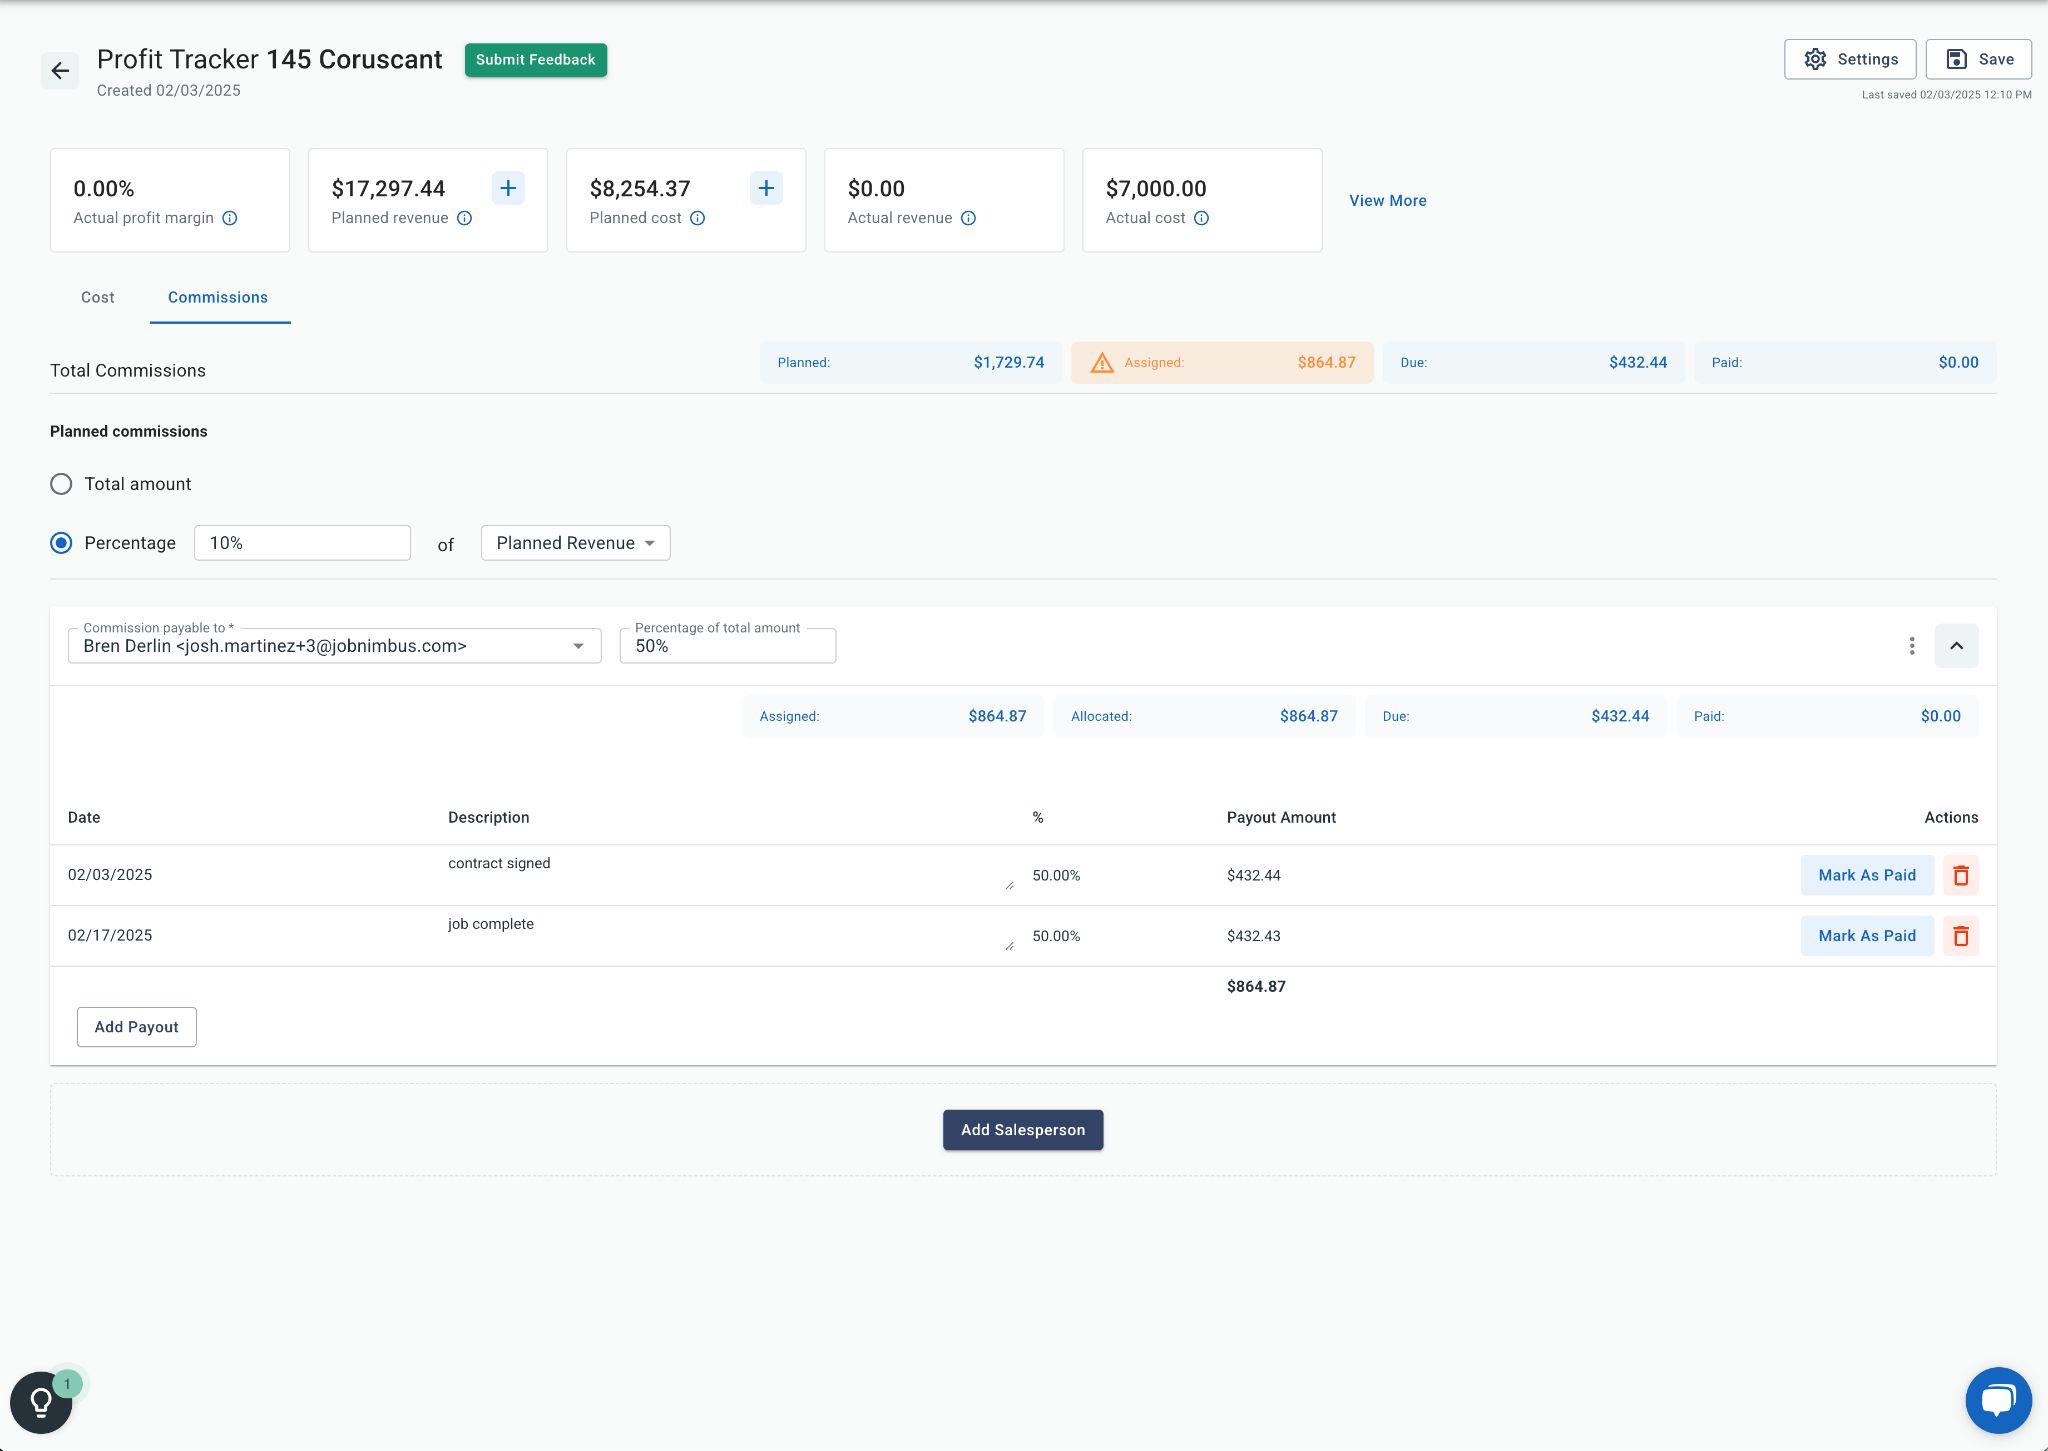Click the 10% percentage input field
The height and width of the screenshot is (1451, 2048).
(x=302, y=543)
